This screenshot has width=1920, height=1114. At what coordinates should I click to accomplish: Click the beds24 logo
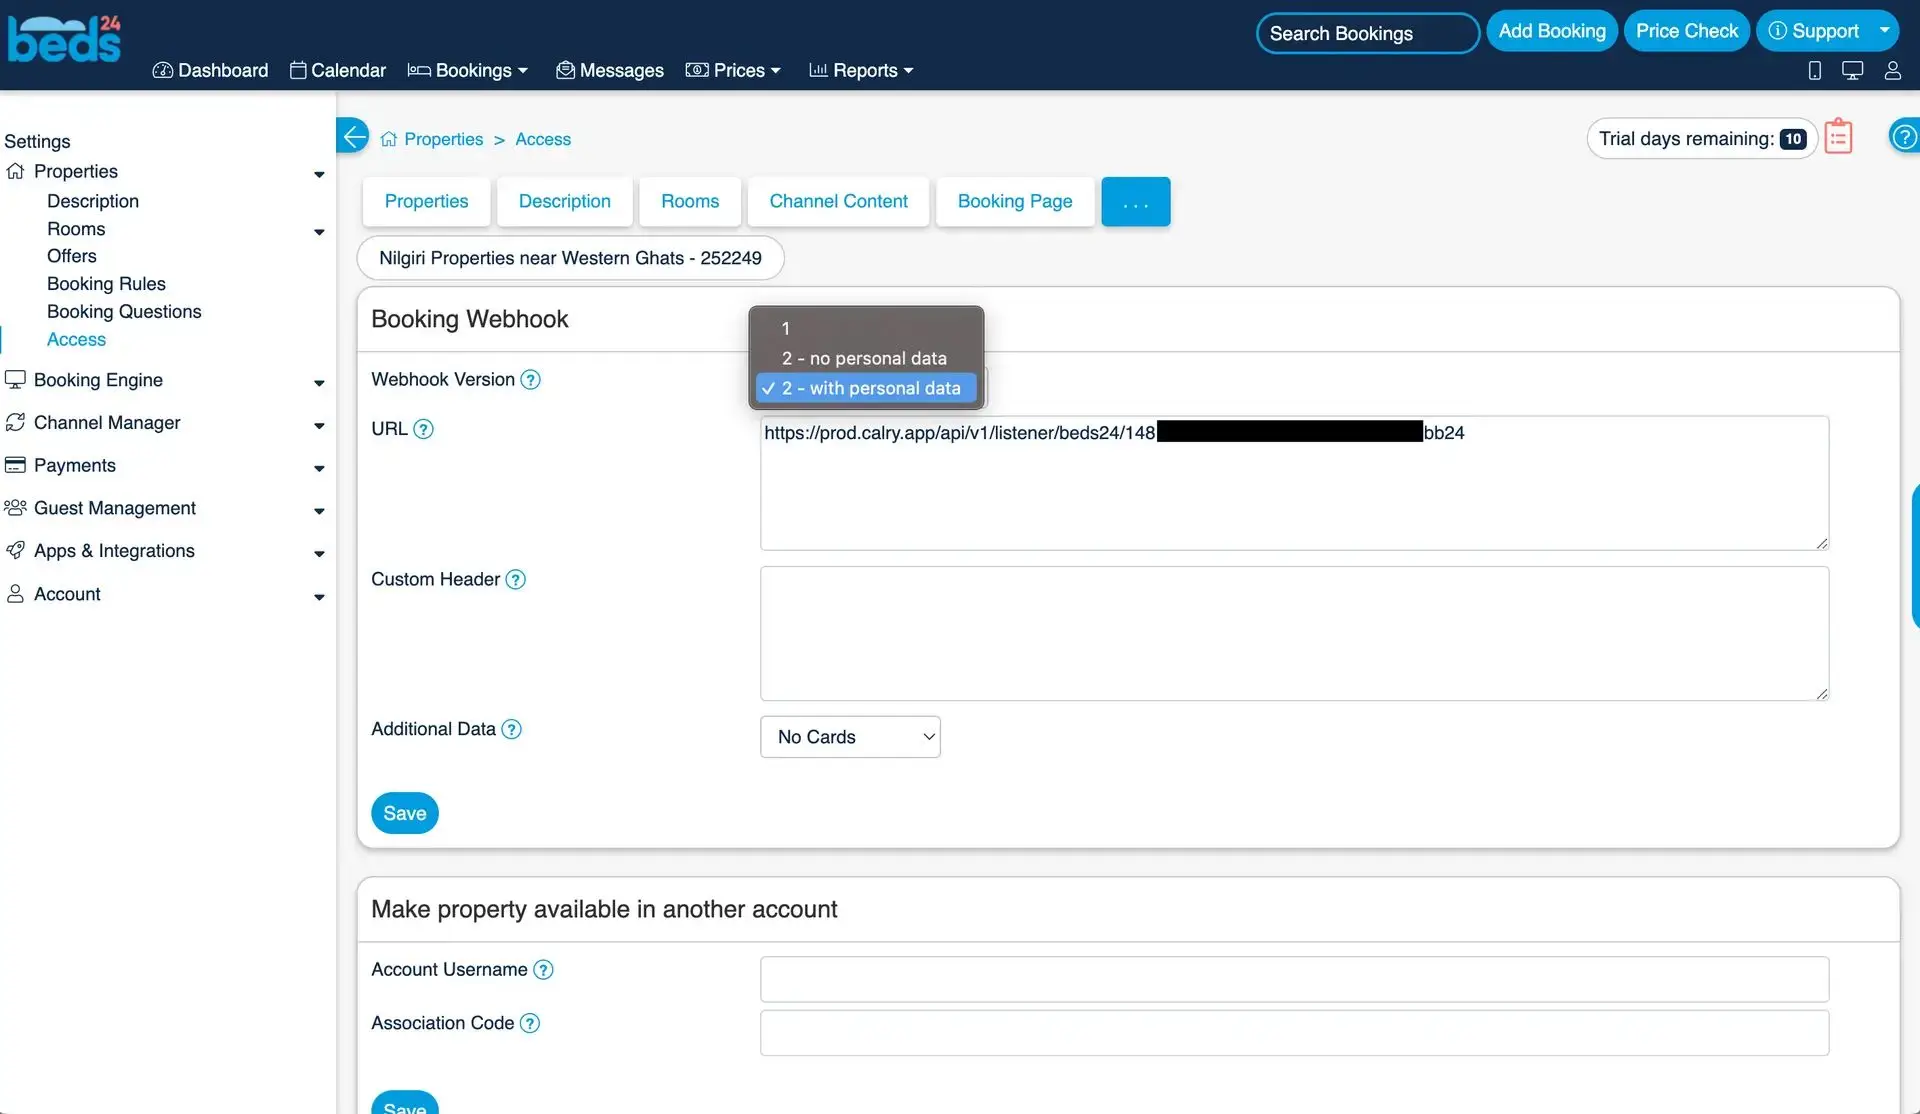[x=64, y=38]
